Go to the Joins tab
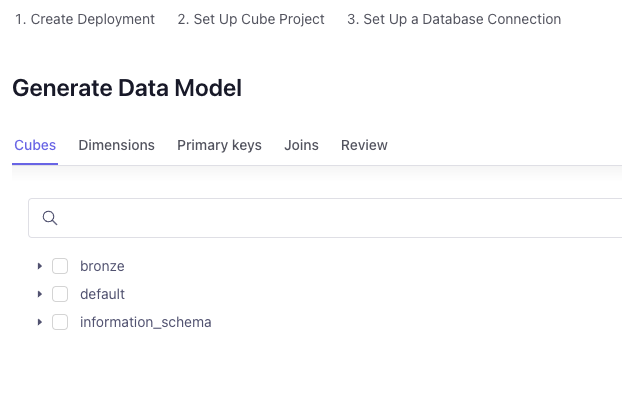This screenshot has width=622, height=419. click(x=301, y=145)
